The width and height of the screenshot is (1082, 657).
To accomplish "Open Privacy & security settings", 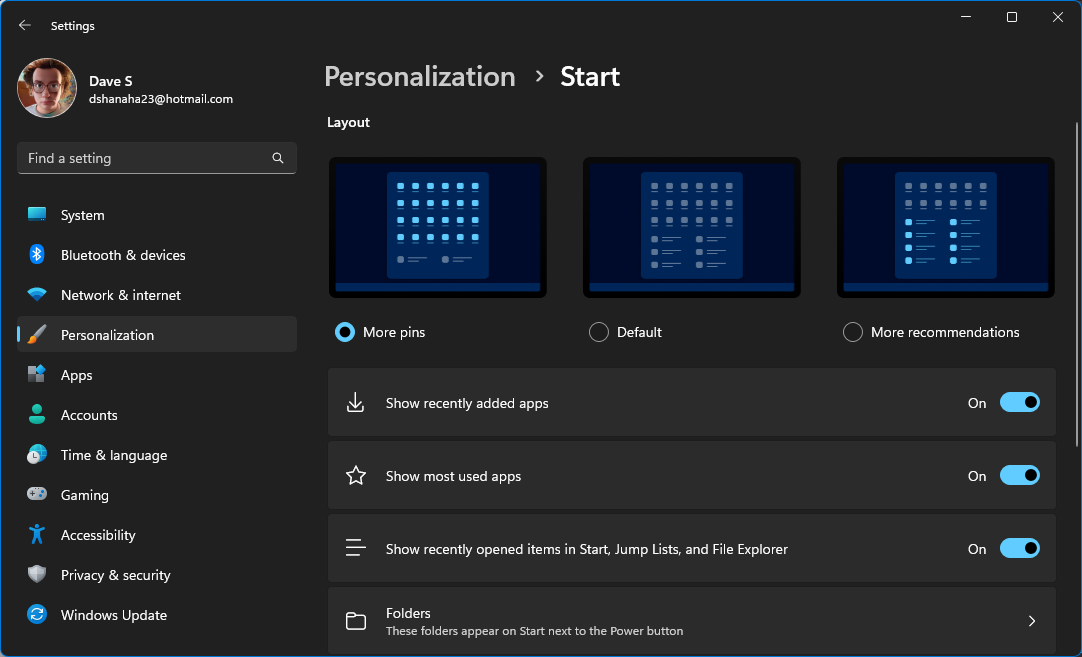I will pos(36,574).
